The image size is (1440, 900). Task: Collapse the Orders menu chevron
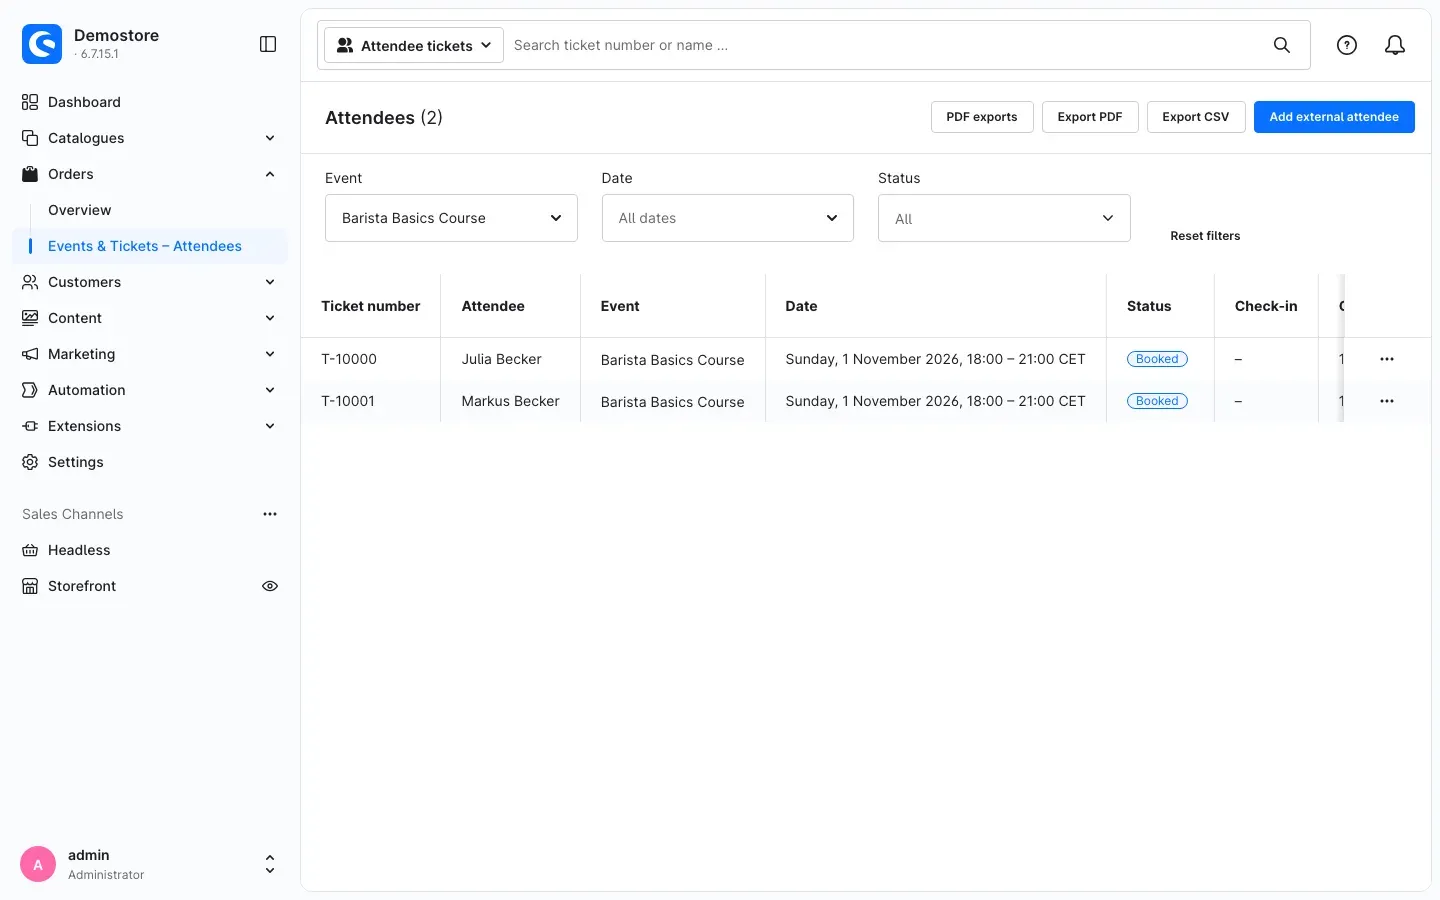coord(270,174)
